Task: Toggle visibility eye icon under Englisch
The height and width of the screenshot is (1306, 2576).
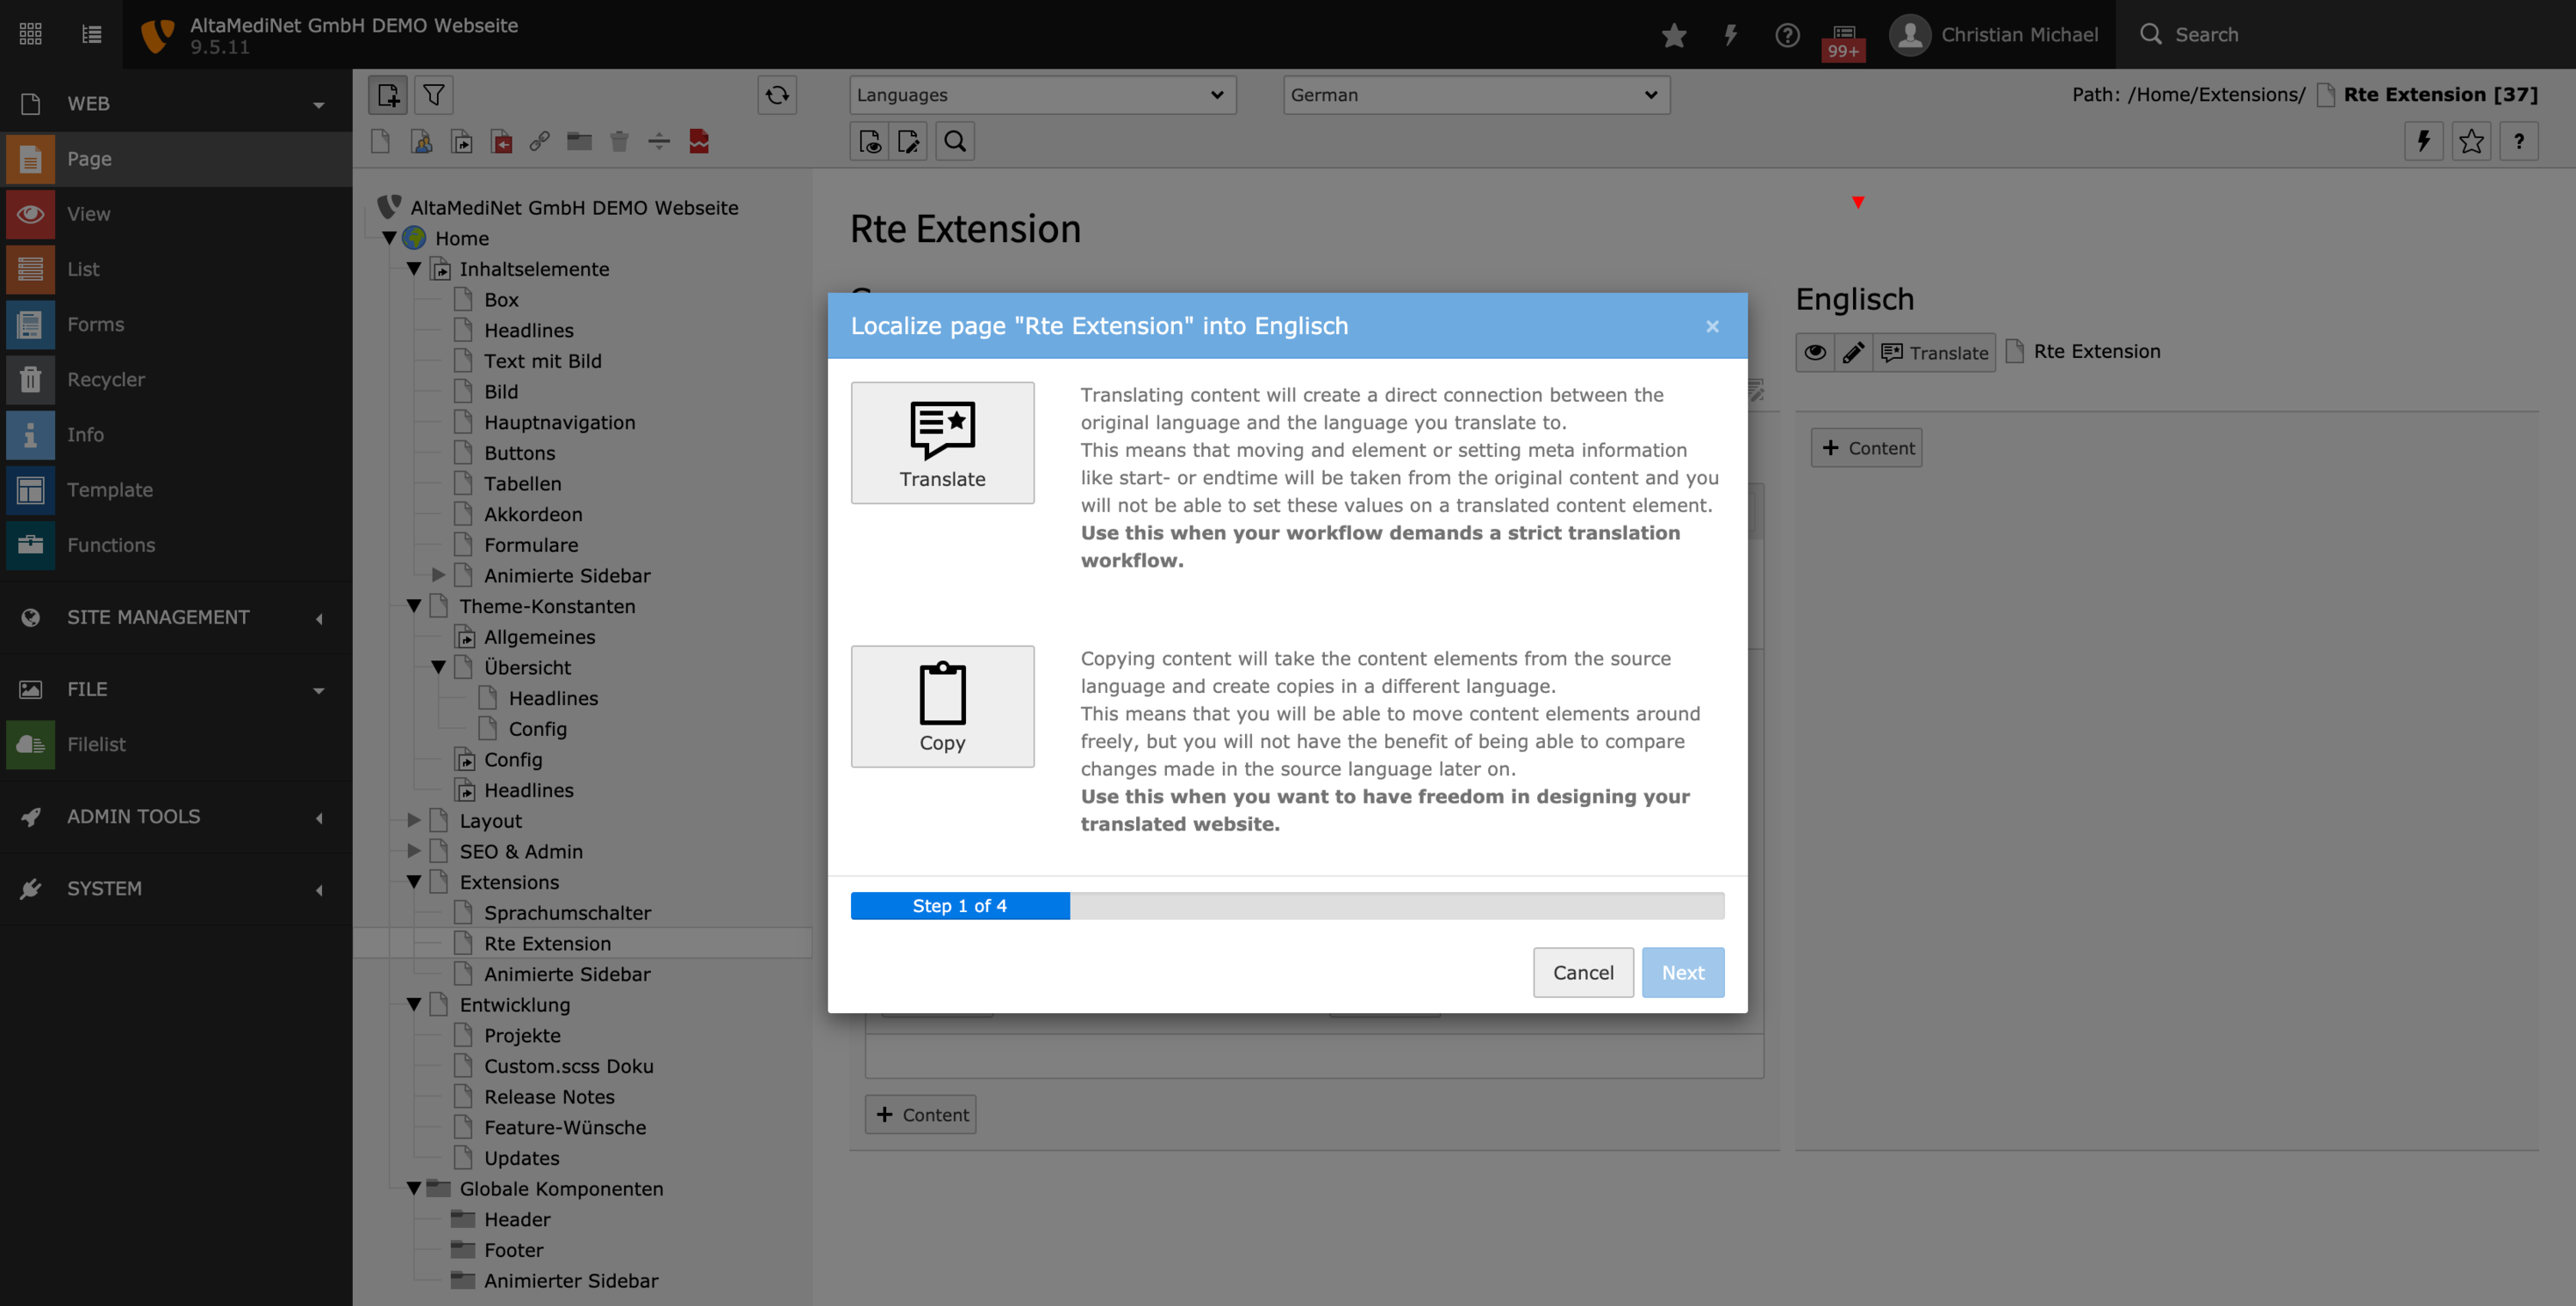Action: coord(1815,352)
